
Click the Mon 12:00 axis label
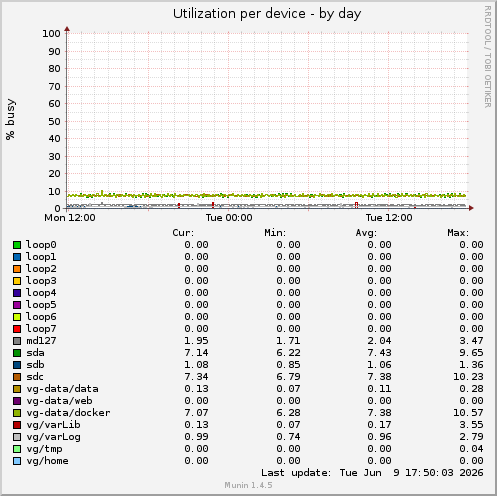click(x=70, y=218)
